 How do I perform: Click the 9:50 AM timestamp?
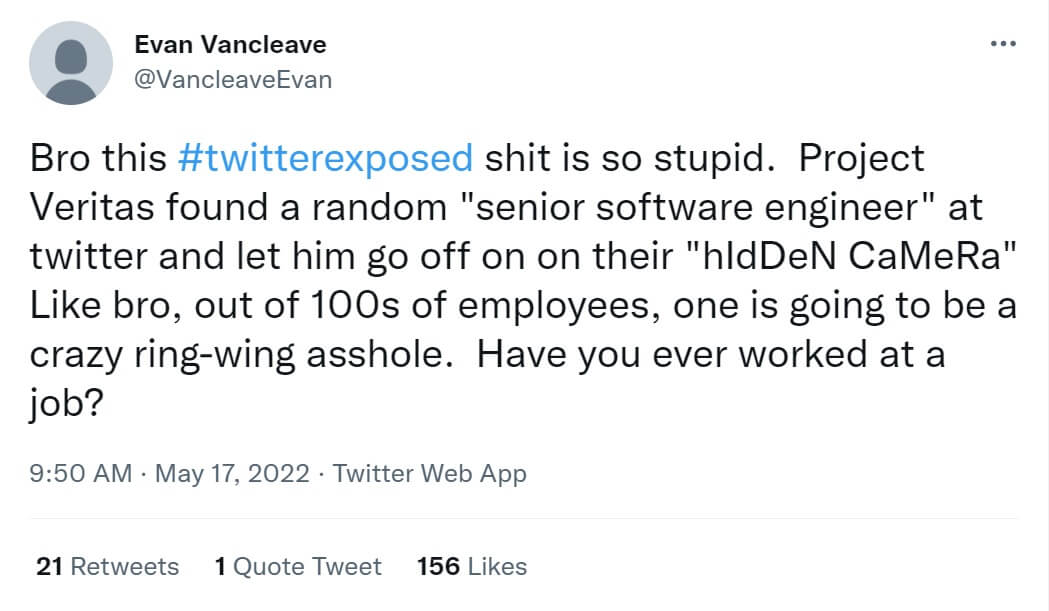click(x=81, y=473)
